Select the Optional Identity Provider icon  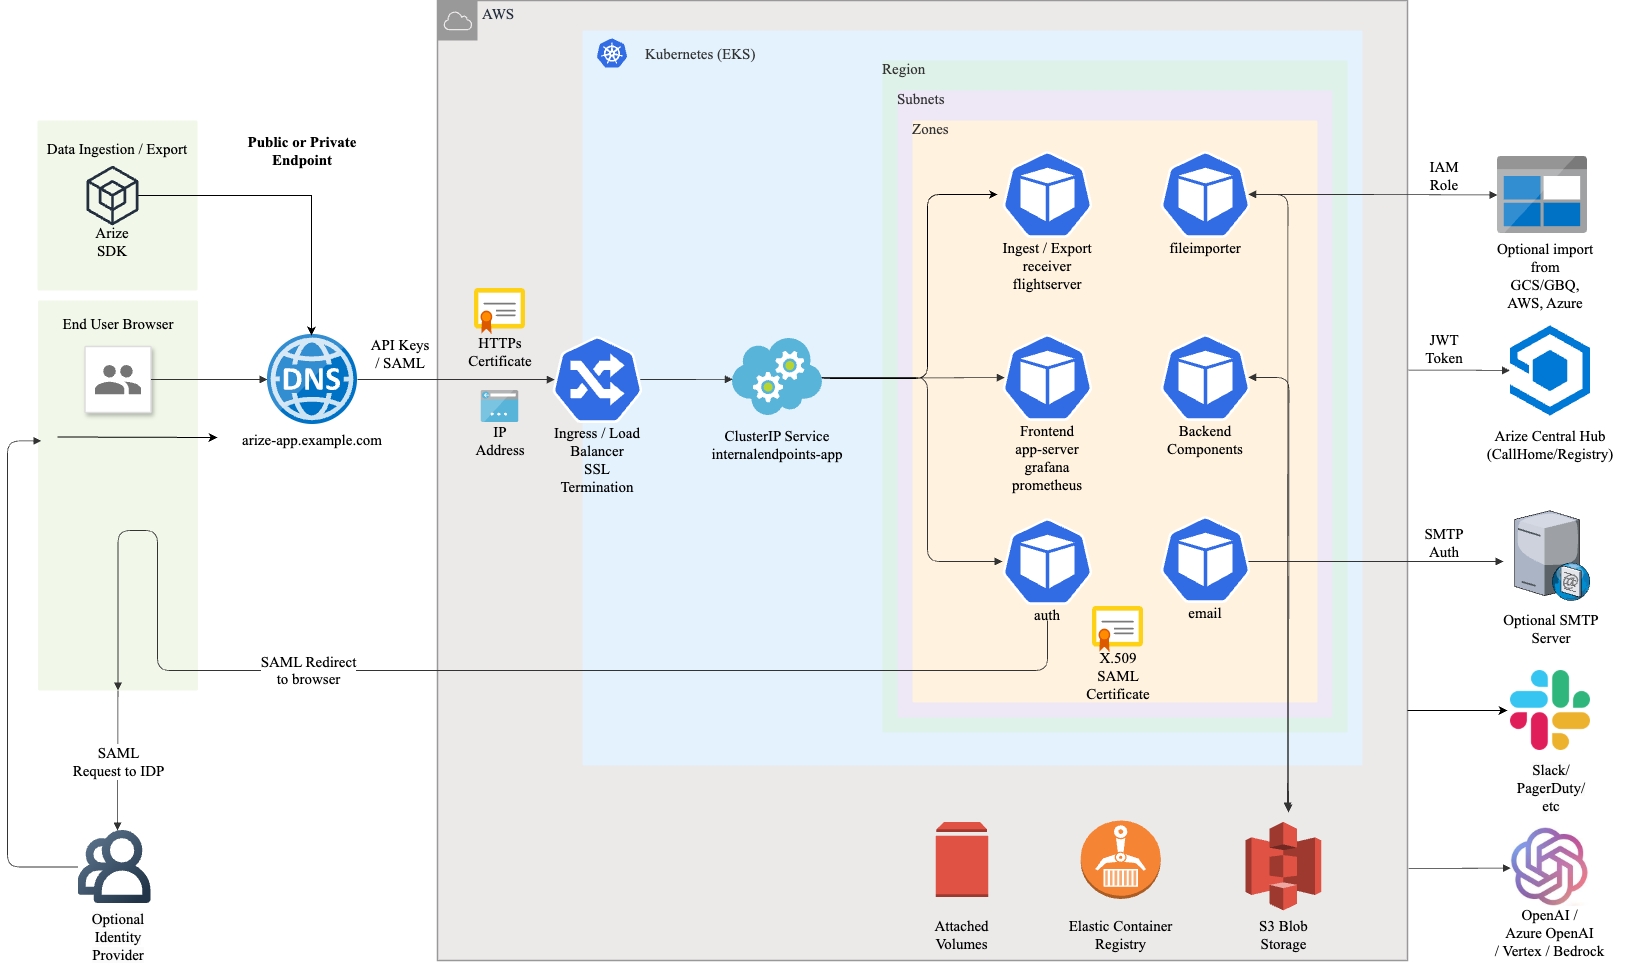(x=116, y=867)
